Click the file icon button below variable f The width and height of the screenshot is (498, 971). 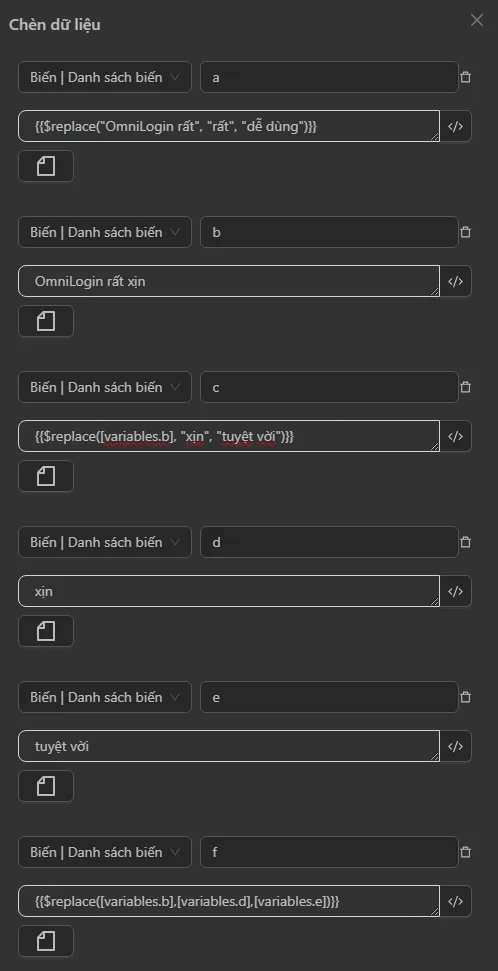coord(46,941)
